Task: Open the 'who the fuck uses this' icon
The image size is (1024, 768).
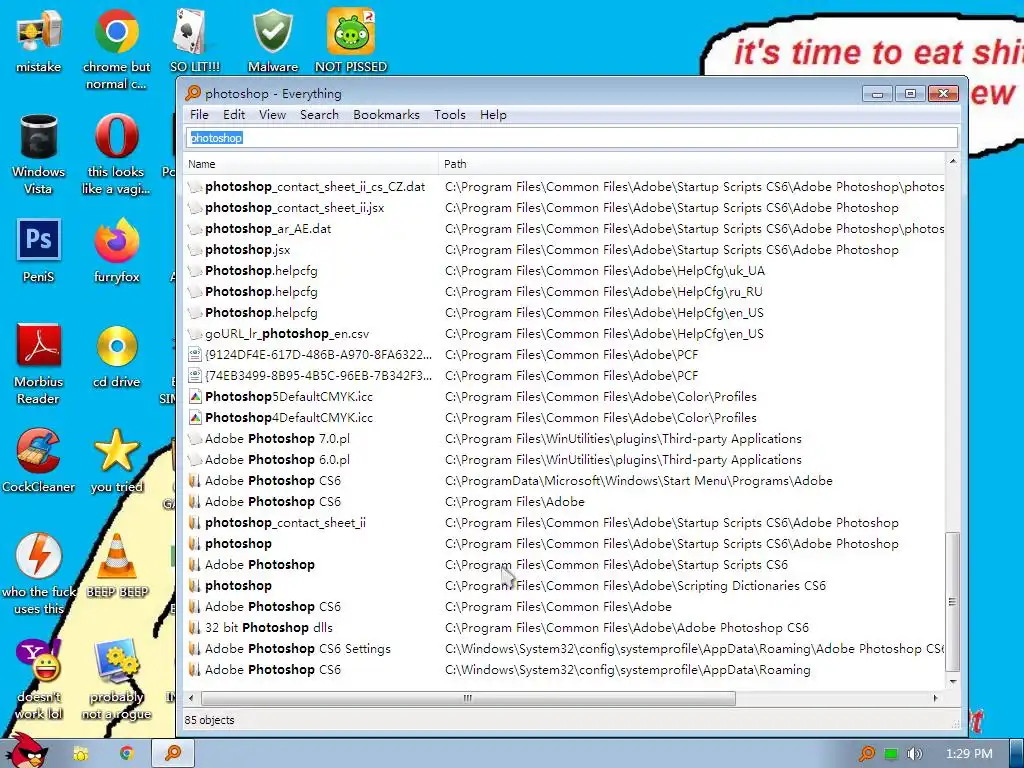Action: pyautogui.click(x=39, y=575)
